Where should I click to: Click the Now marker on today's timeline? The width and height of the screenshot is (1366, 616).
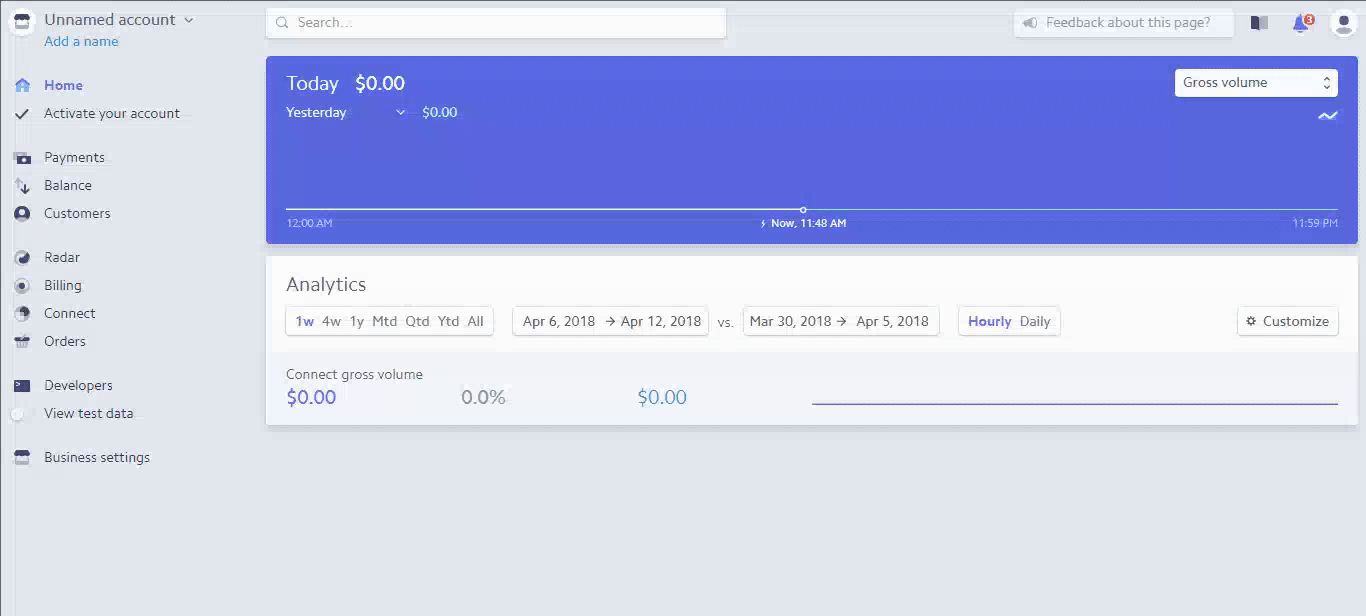(803, 210)
